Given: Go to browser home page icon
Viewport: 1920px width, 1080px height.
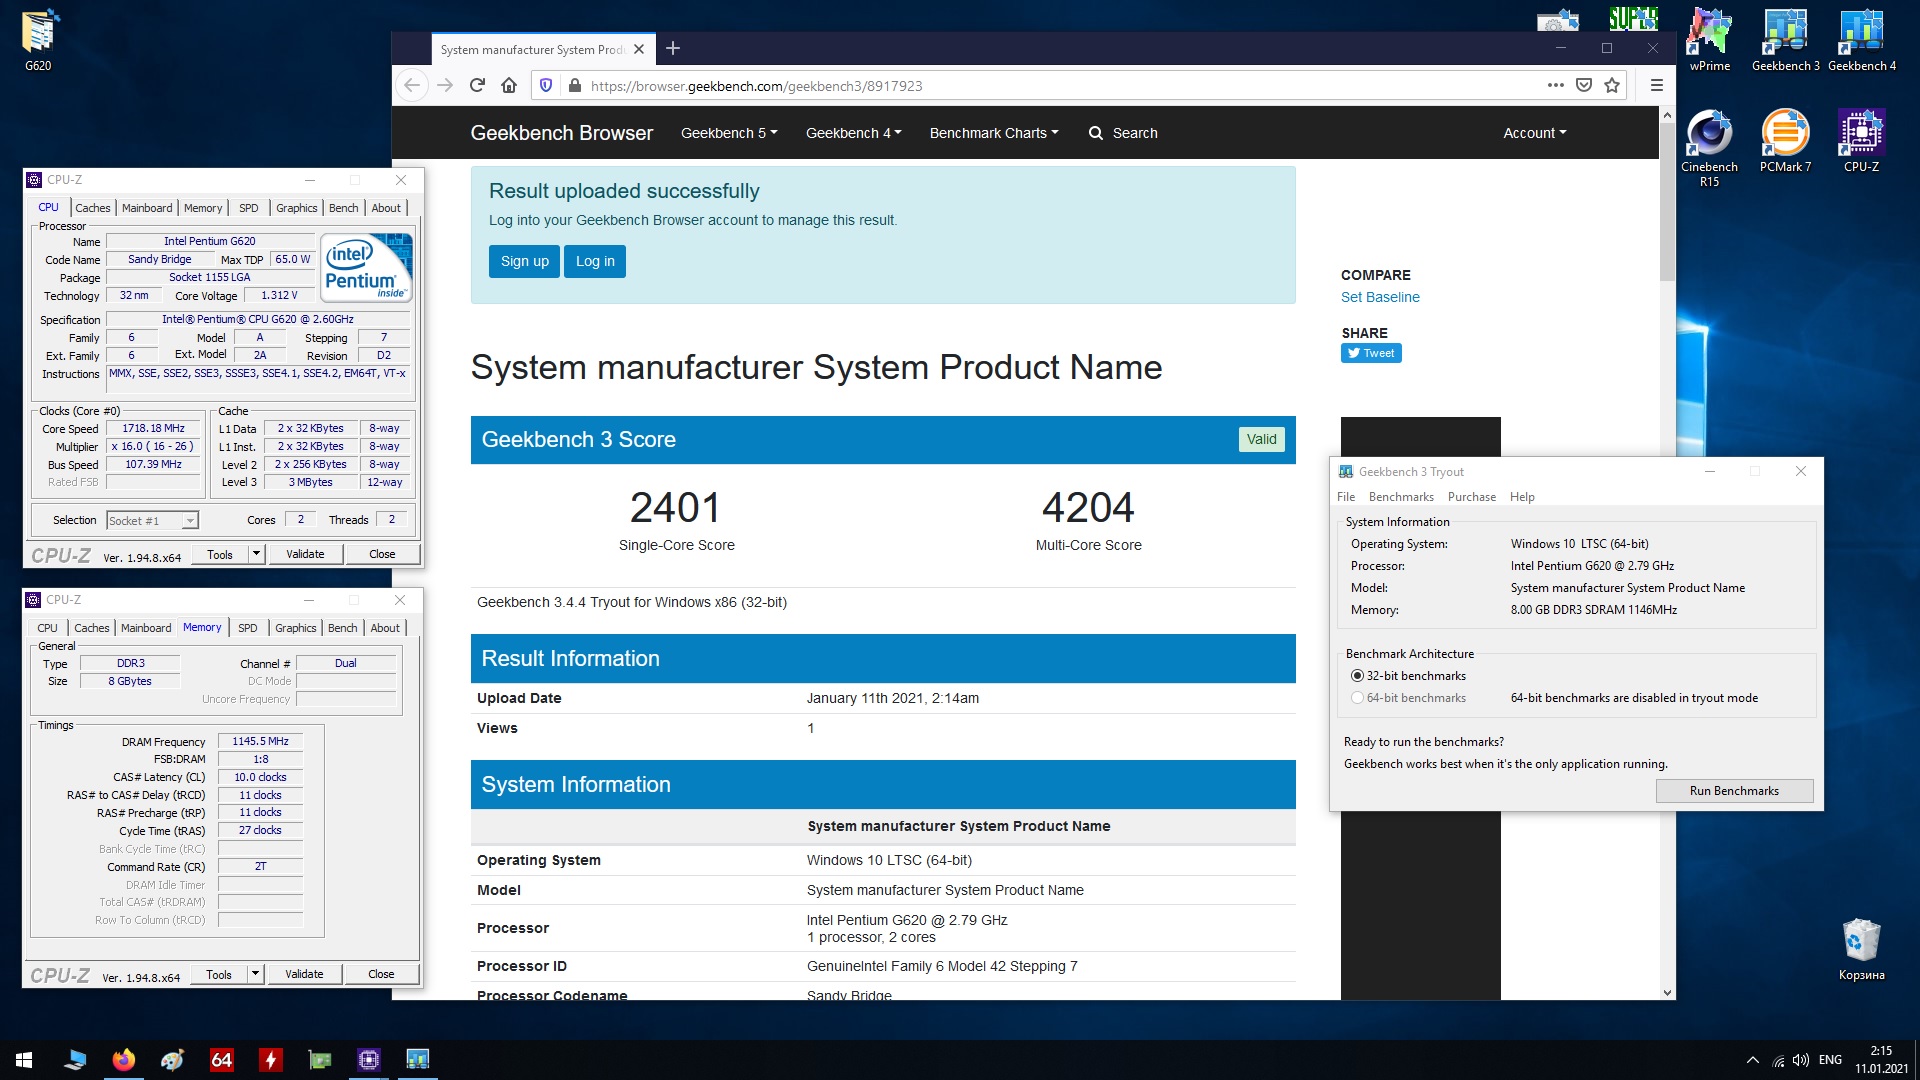Looking at the screenshot, I should pyautogui.click(x=509, y=86).
